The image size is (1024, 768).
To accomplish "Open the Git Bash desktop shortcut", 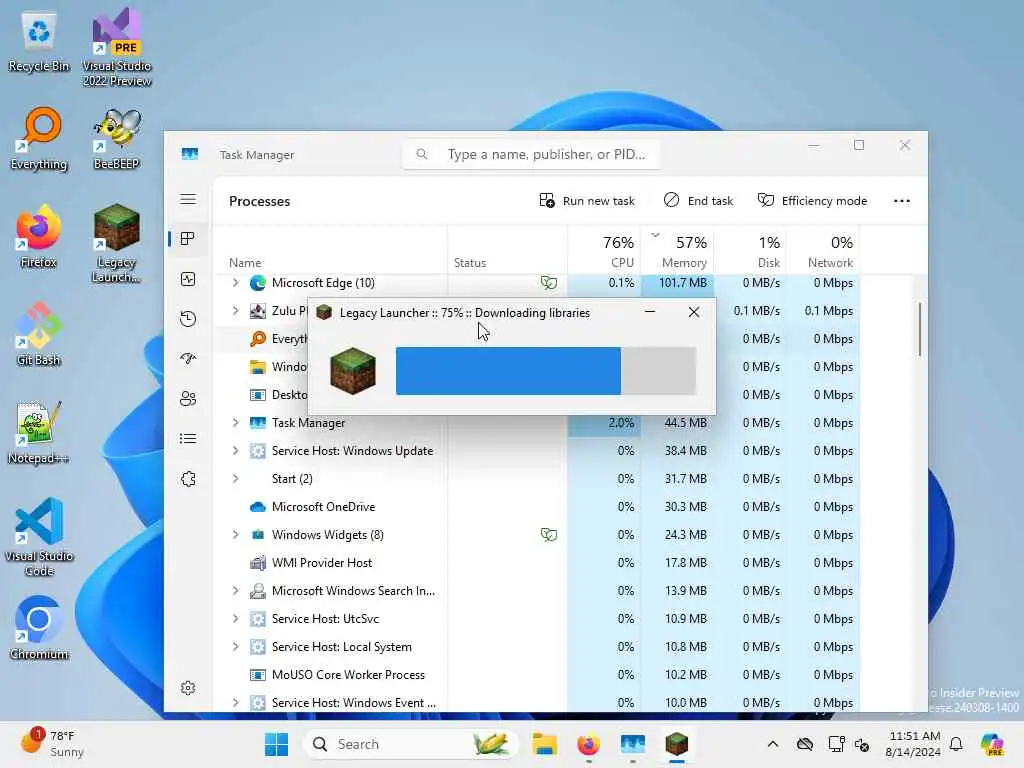I will tap(39, 335).
